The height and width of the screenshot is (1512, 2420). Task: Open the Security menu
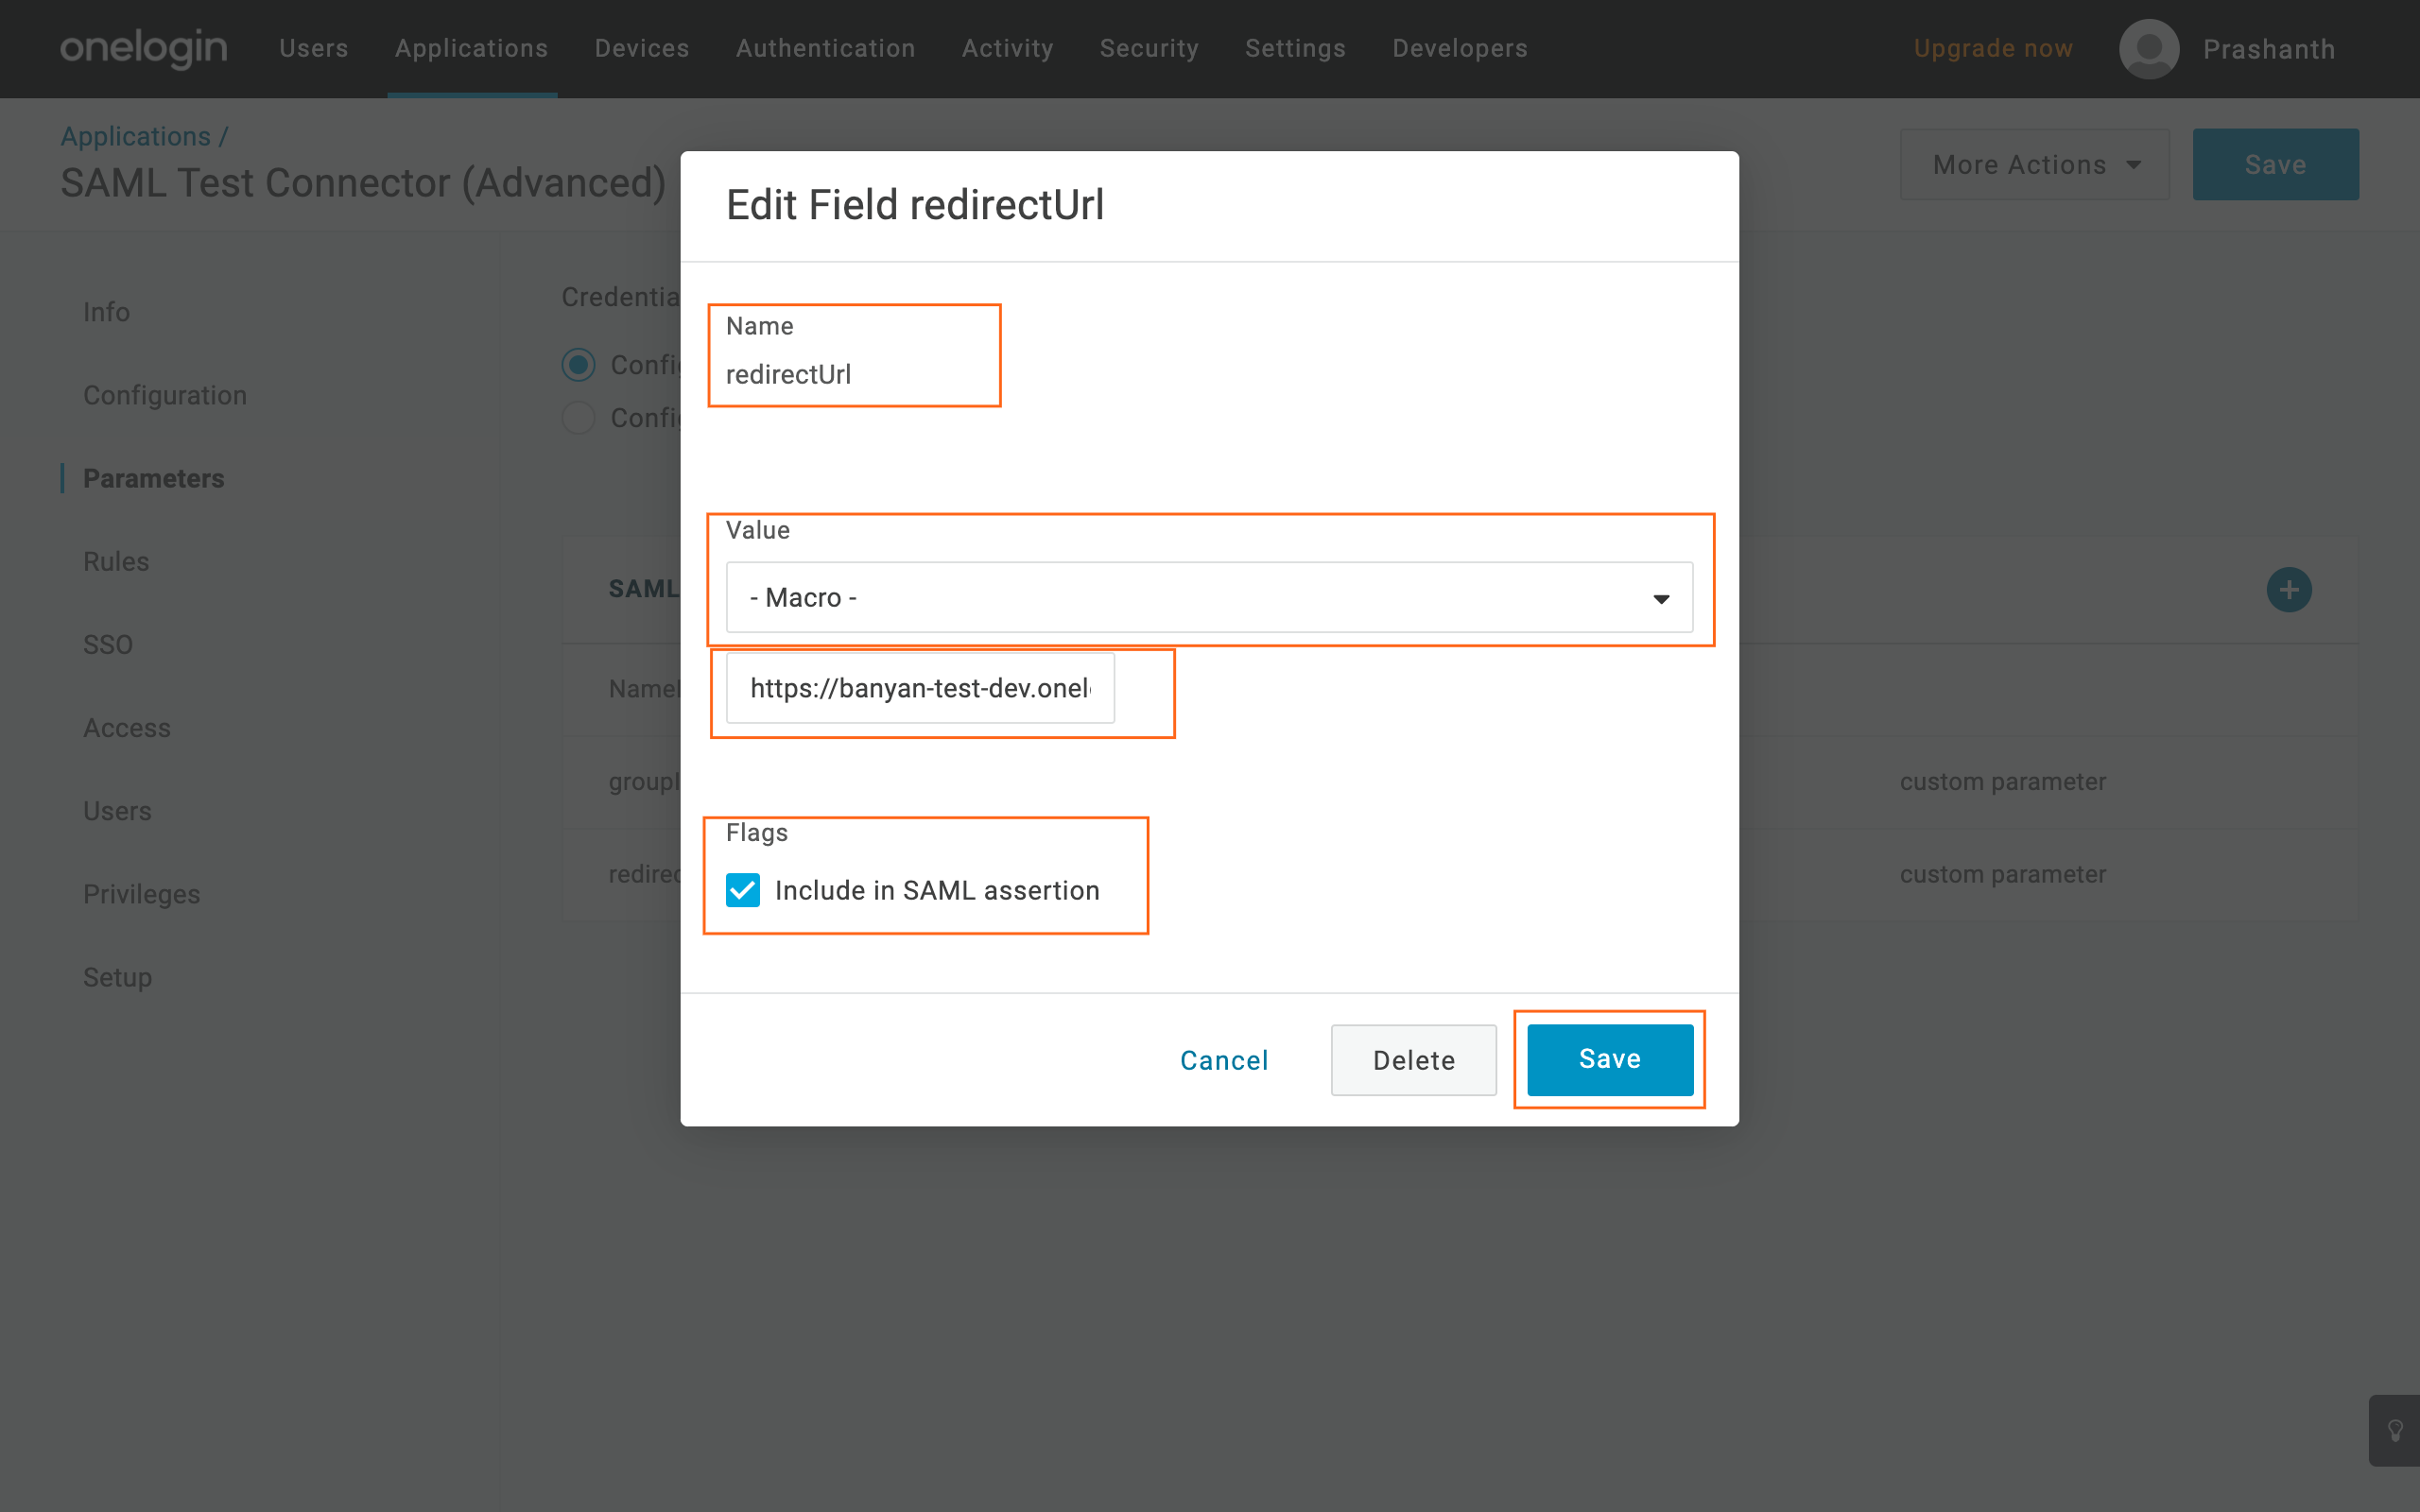tap(1148, 48)
